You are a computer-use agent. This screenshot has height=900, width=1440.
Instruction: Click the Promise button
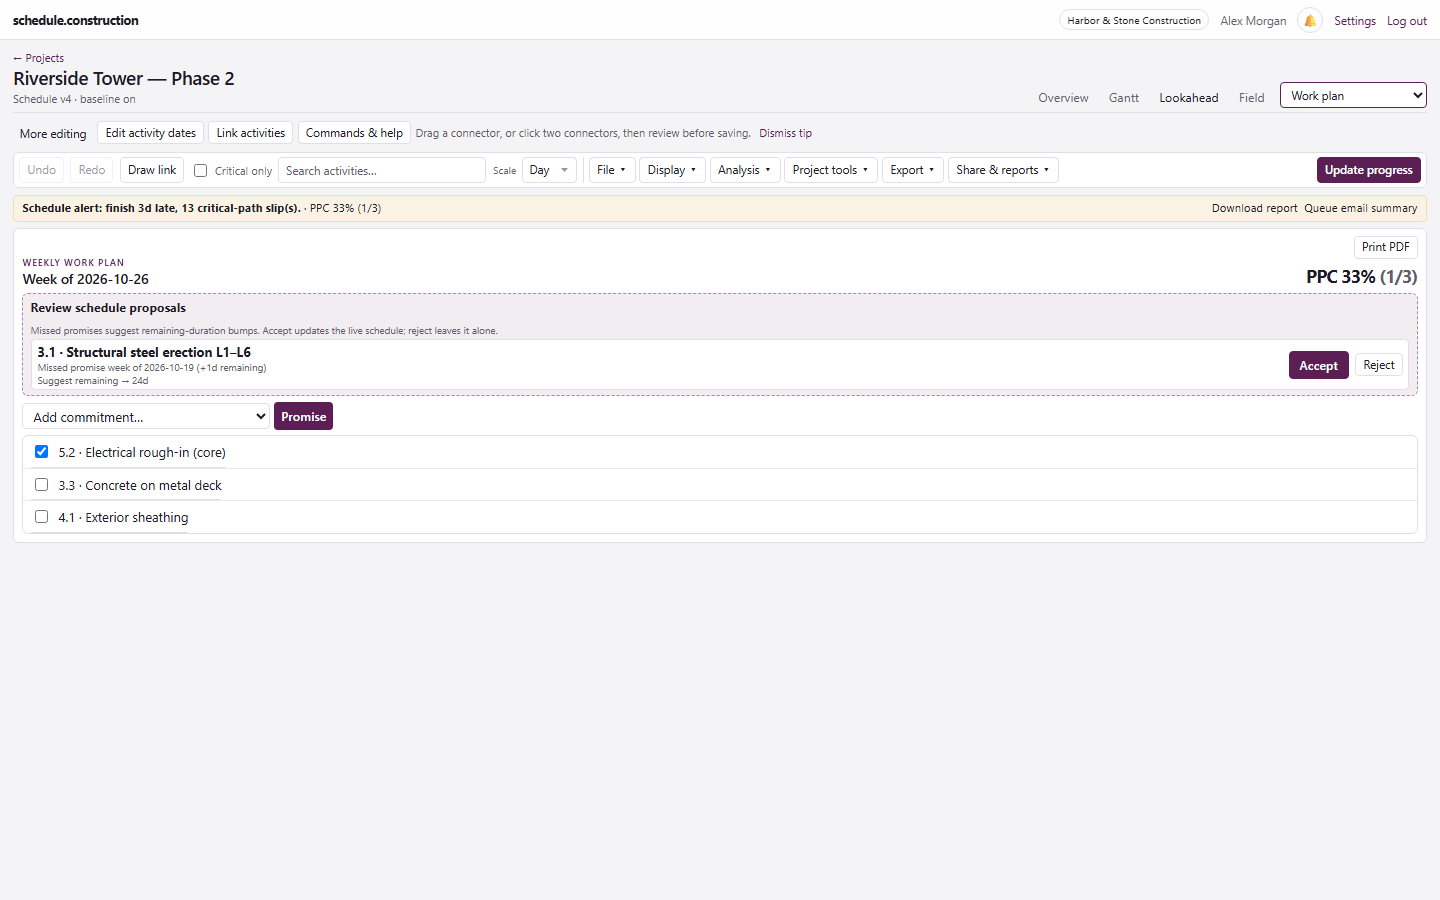pyautogui.click(x=304, y=417)
